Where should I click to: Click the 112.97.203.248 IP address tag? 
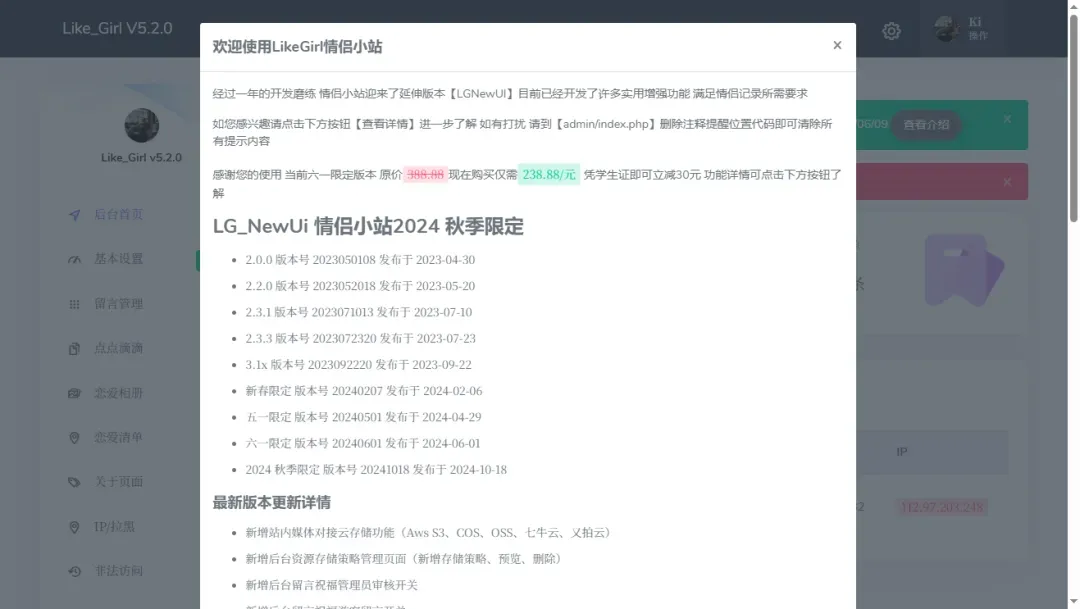(x=941, y=507)
